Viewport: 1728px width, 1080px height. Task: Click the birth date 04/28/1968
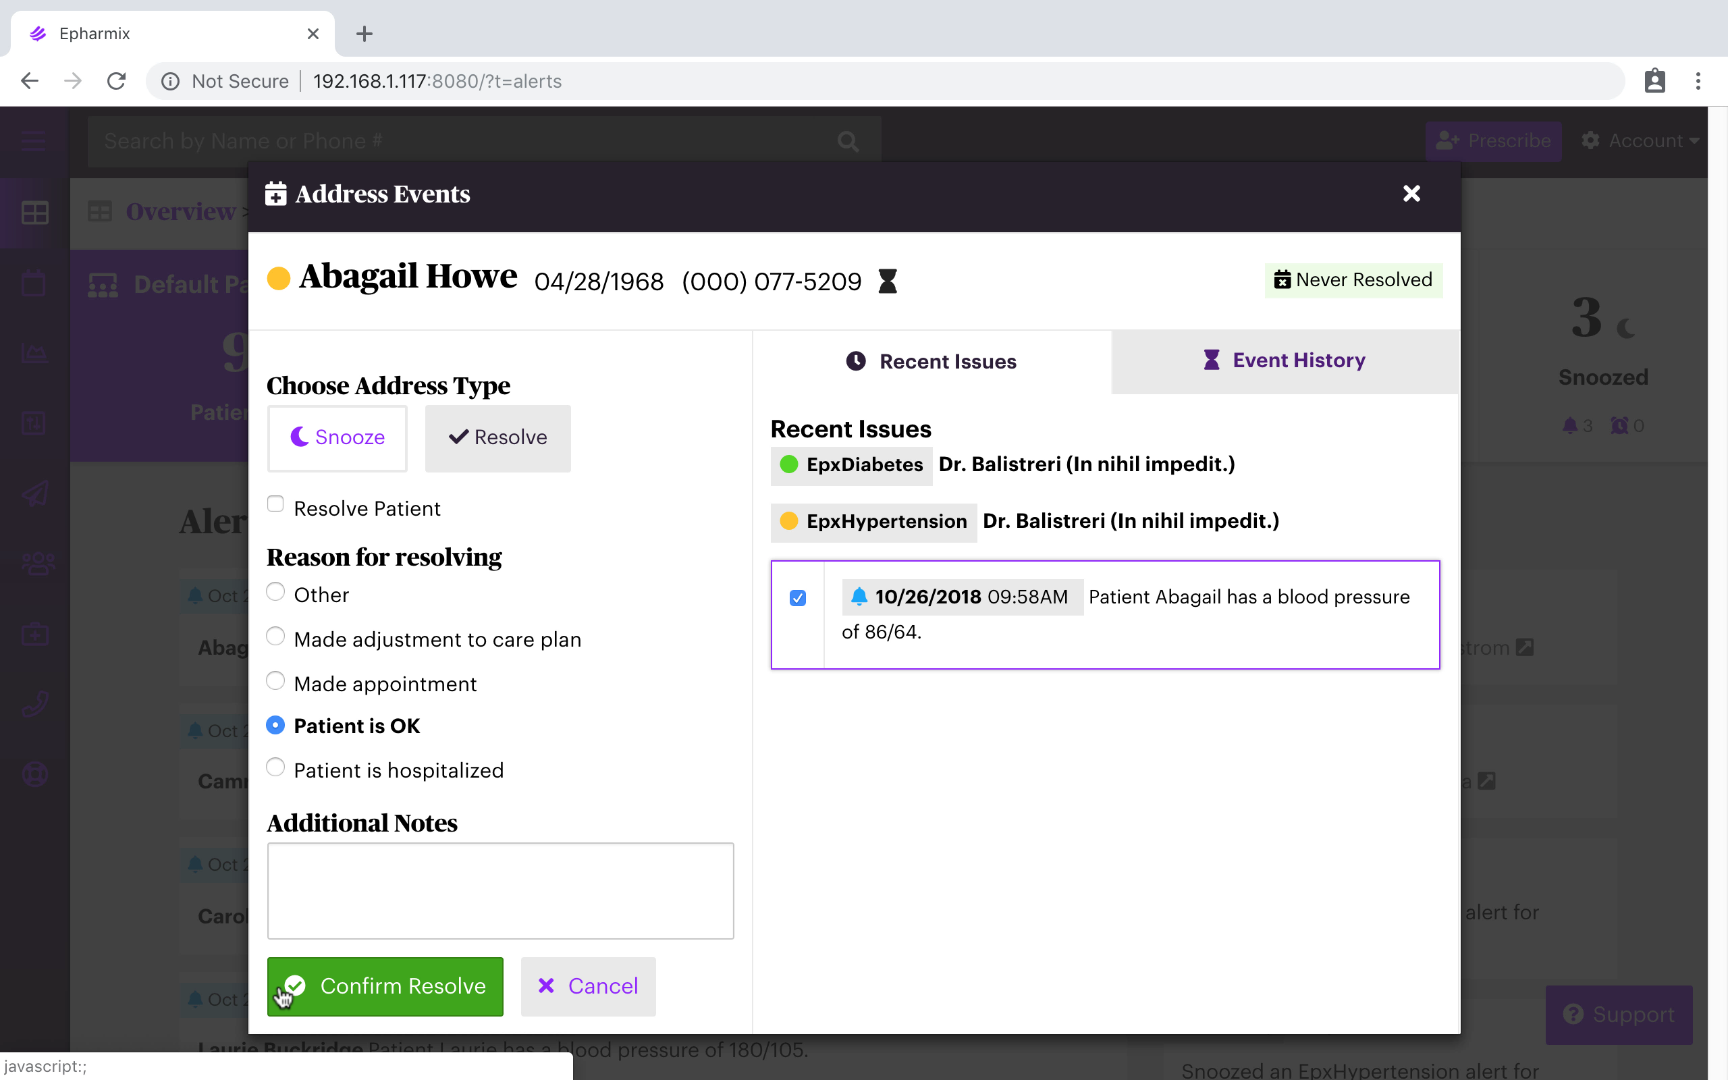599,282
